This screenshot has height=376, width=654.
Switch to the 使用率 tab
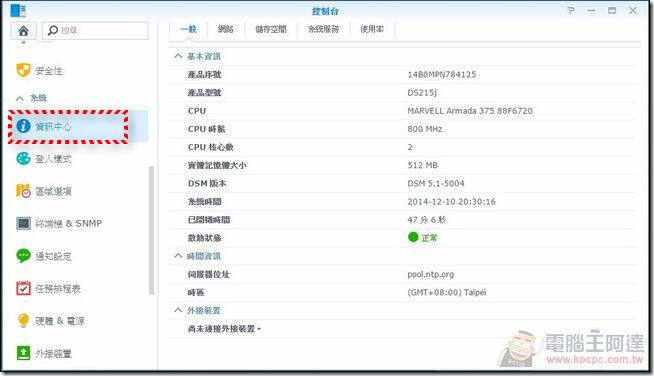coord(372,29)
